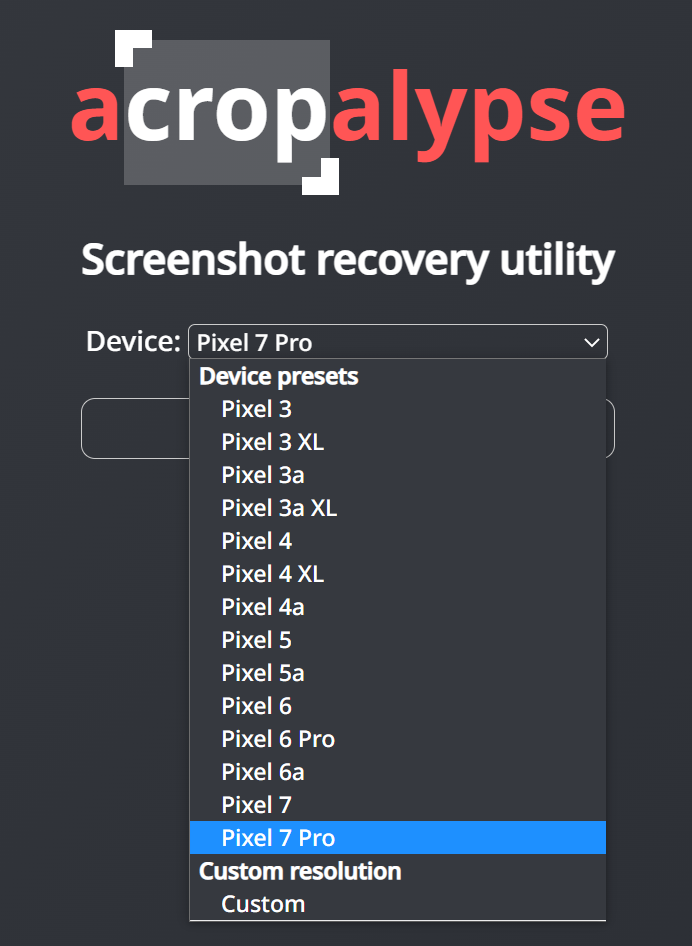The height and width of the screenshot is (946, 692).
Task: Click the Screenshot recovery utility heading
Action: [x=347, y=260]
